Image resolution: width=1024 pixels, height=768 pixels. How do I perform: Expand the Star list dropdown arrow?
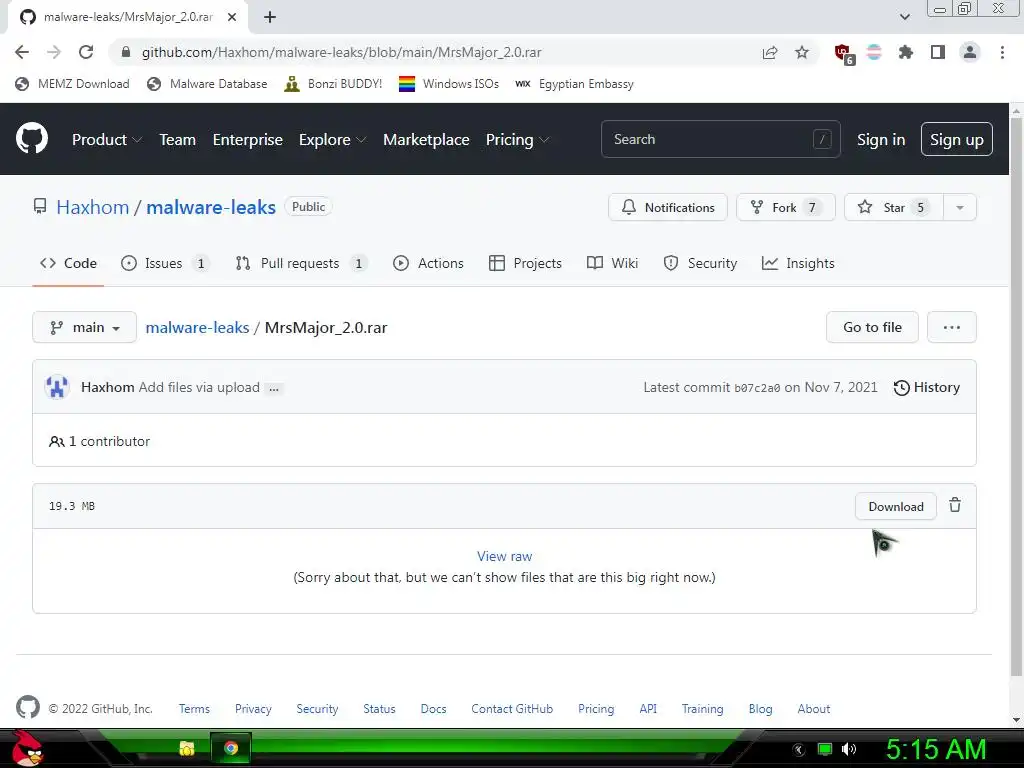[x=960, y=208]
